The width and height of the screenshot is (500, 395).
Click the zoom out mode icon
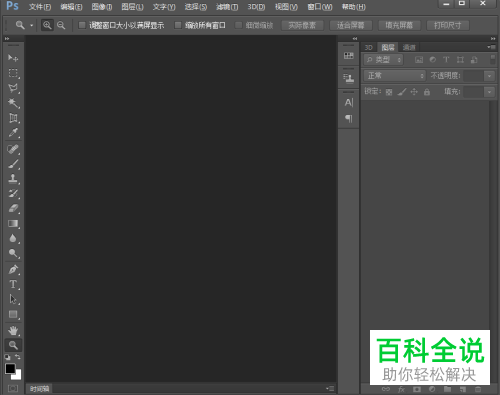[x=61, y=25]
